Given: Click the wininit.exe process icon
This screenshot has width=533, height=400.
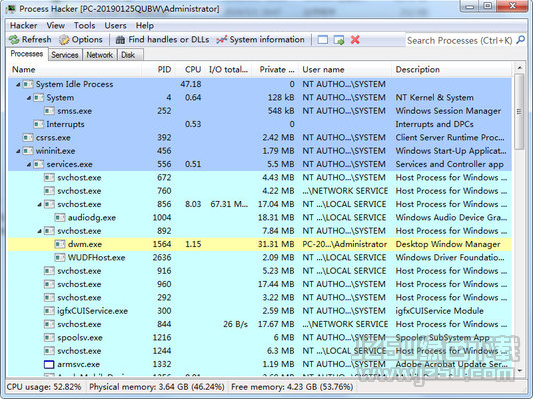Looking at the screenshot, I should click(x=28, y=151).
